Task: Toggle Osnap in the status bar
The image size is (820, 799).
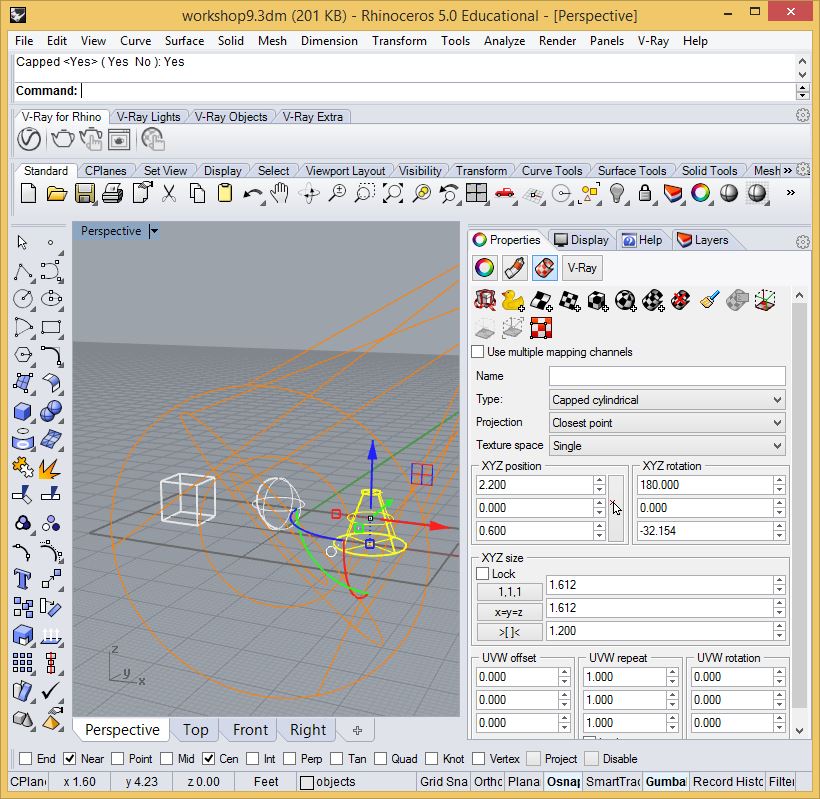Action: tap(563, 782)
